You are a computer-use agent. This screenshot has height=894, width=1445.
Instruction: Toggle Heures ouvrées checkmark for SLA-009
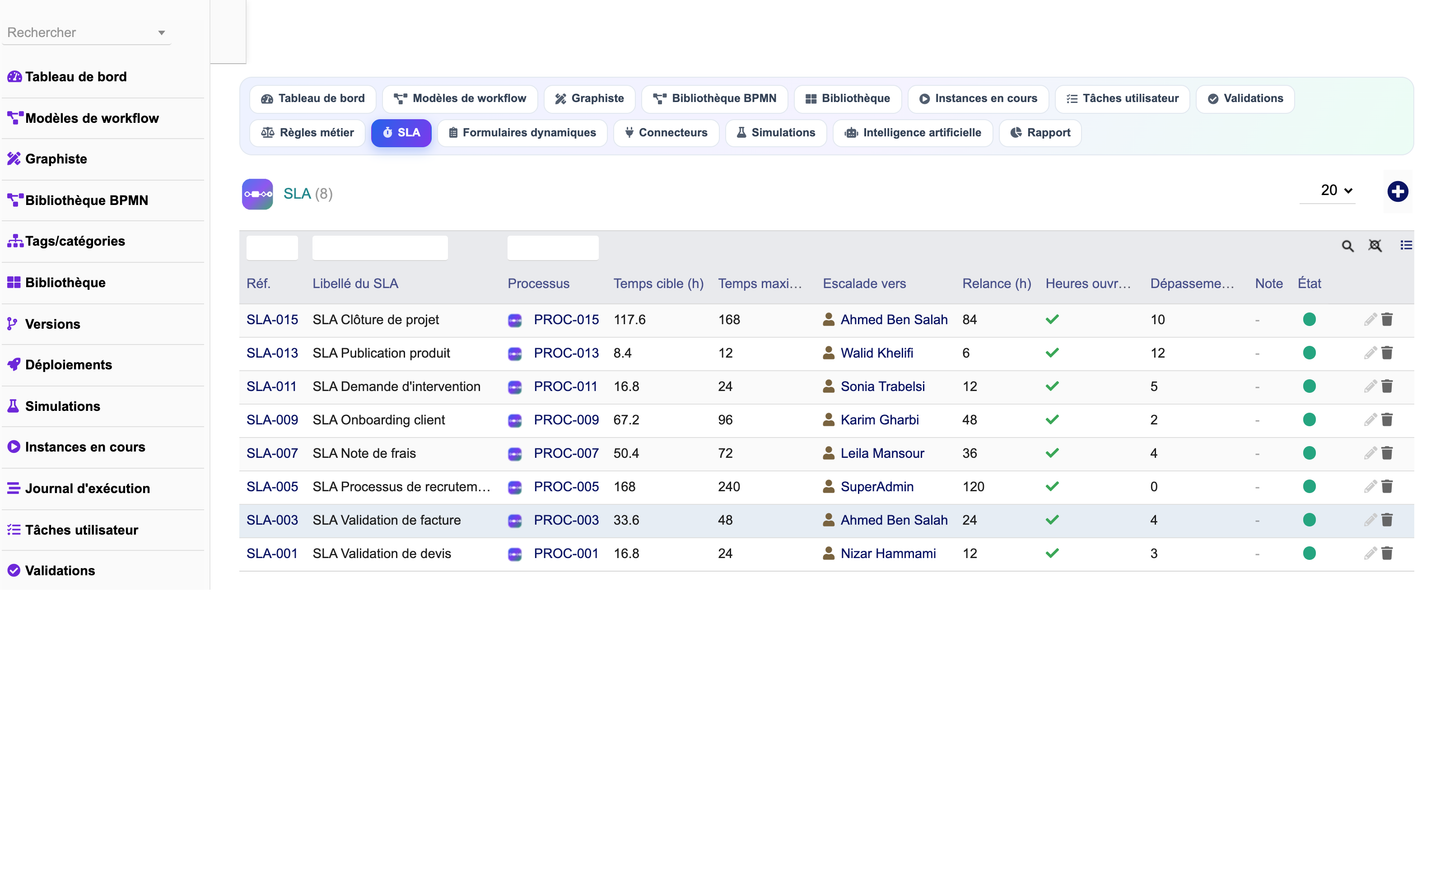pos(1052,420)
